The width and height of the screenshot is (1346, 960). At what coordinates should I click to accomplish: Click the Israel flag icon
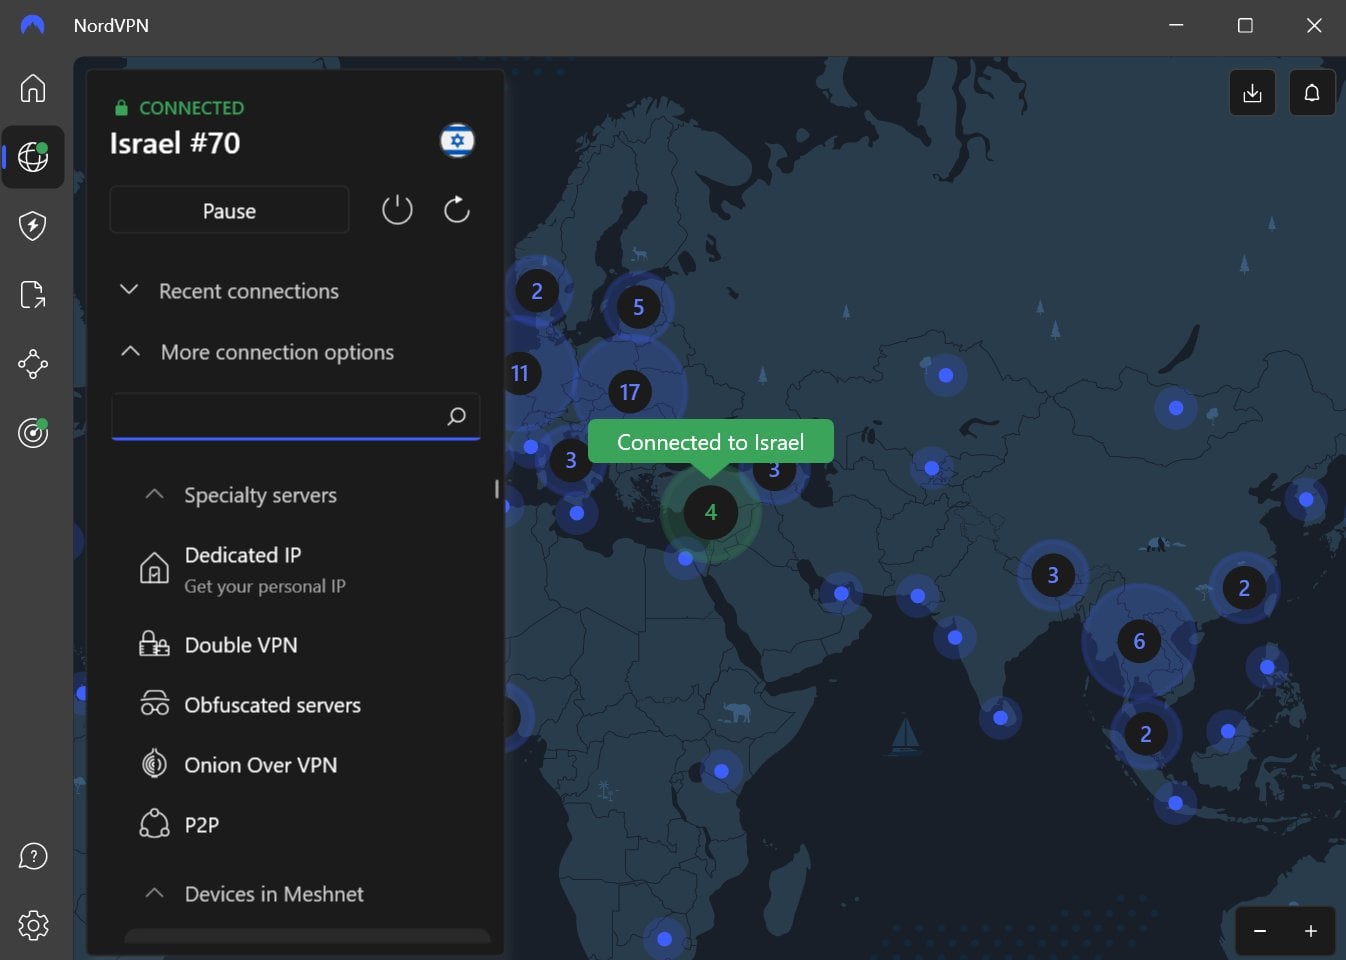point(457,141)
